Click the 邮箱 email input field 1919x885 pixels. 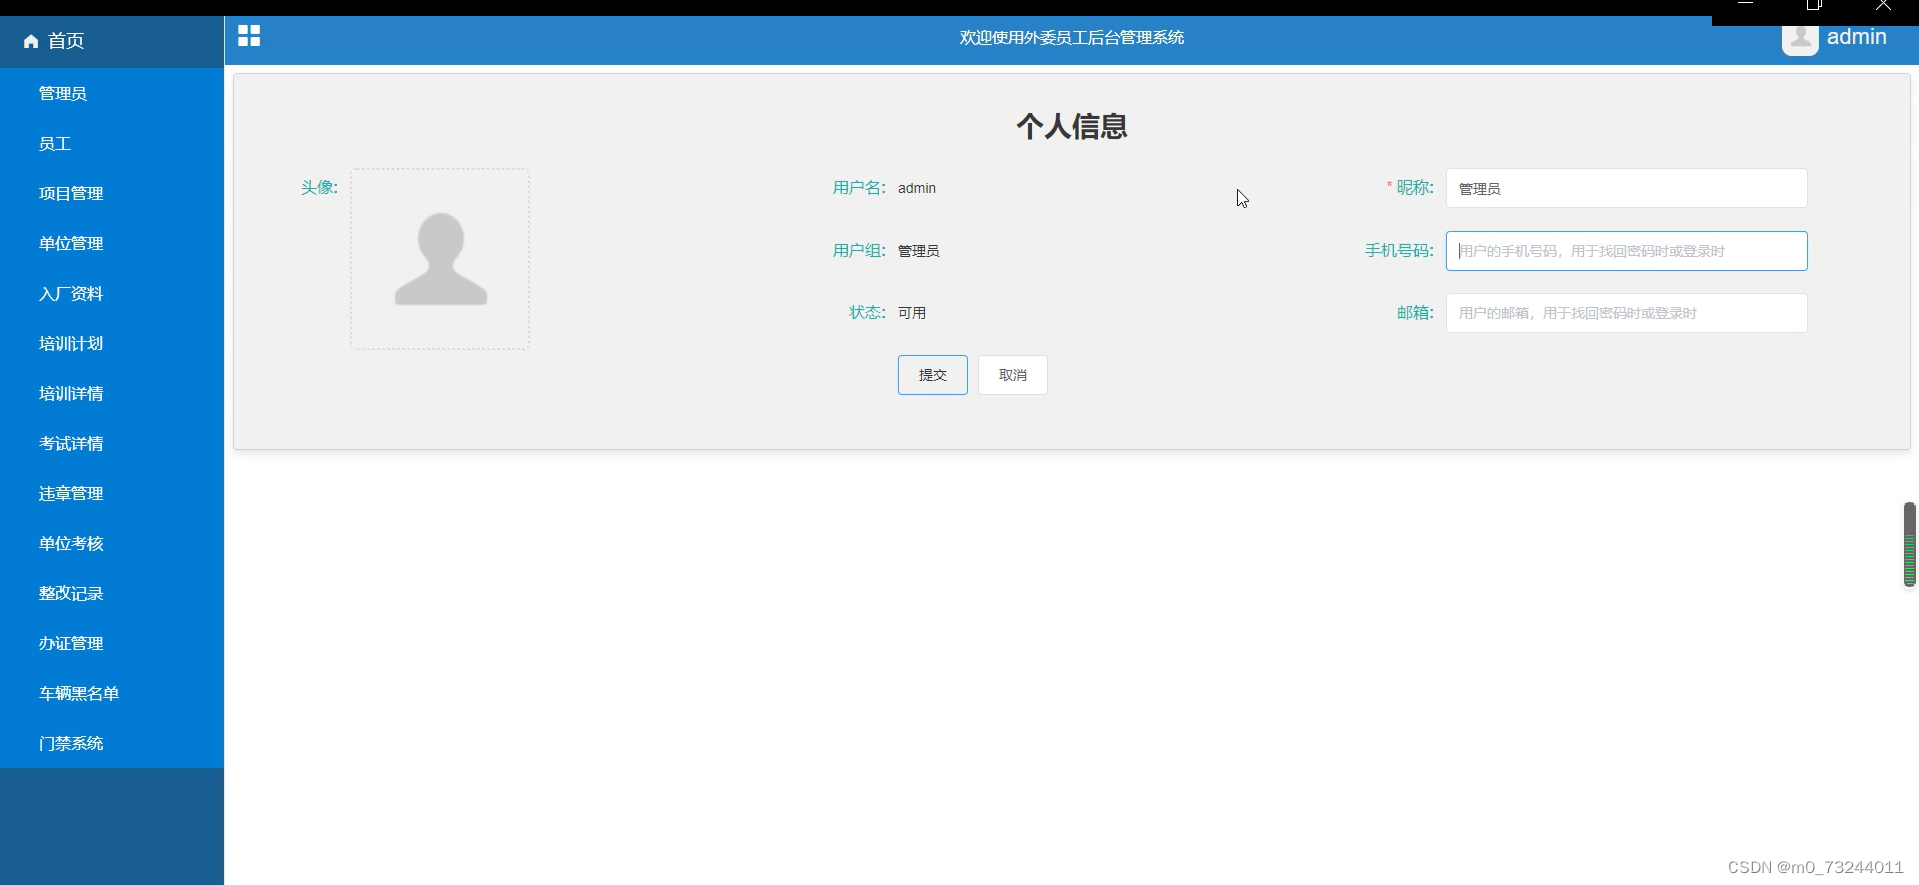coord(1626,313)
